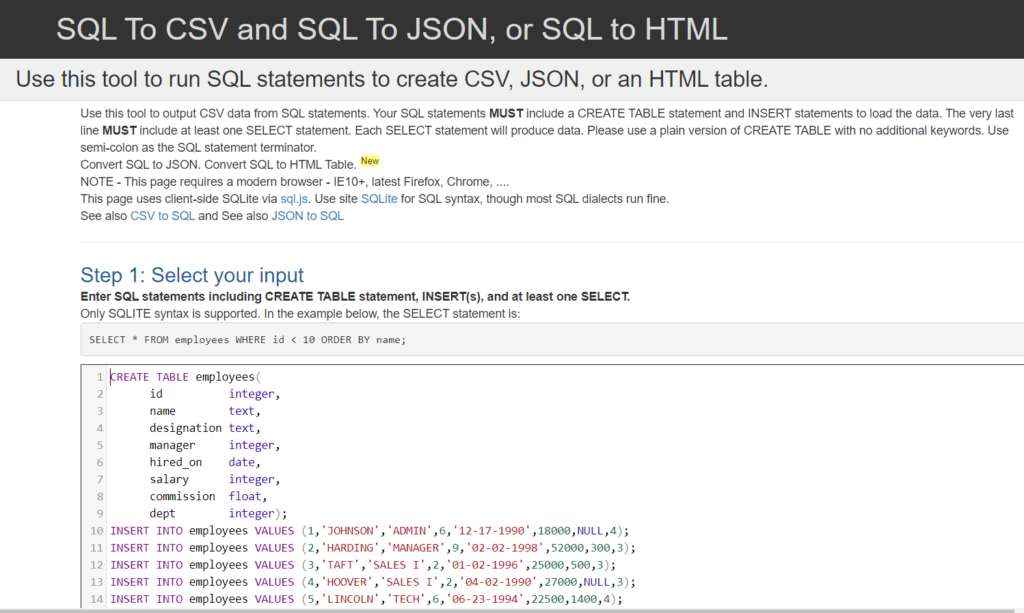Click the INSERT line for HOOVER
Viewport: 1024px width, 613px height.
(x=373, y=582)
